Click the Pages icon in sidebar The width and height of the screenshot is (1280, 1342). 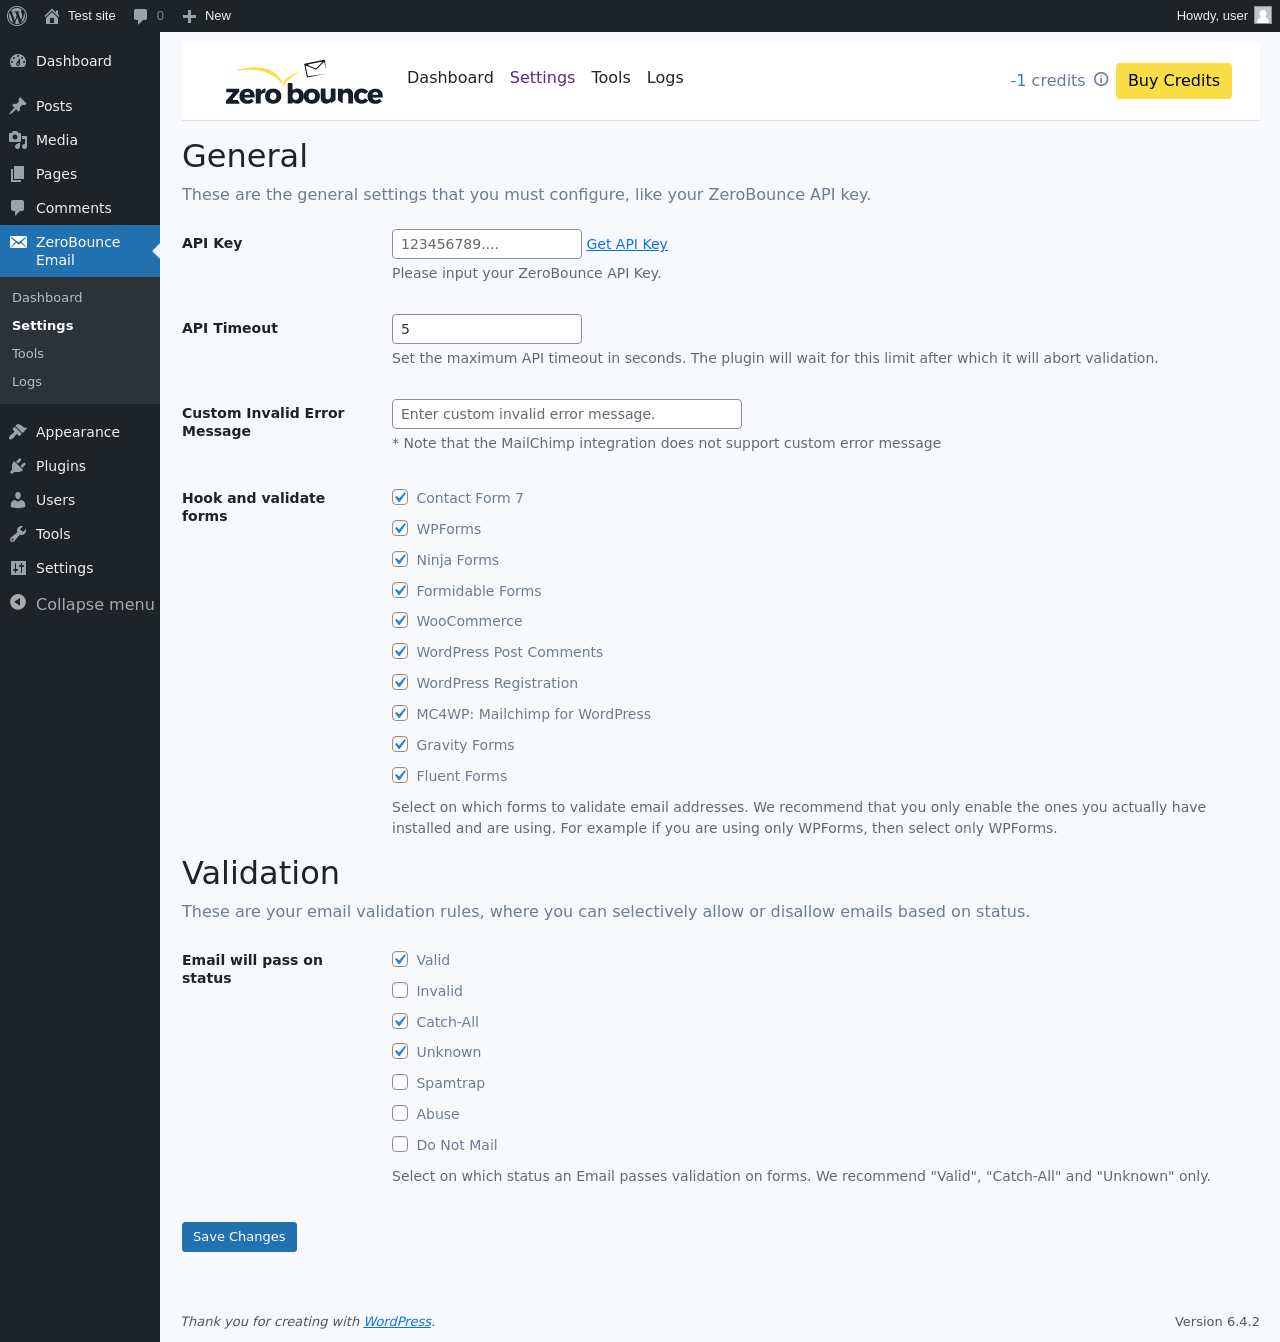[x=18, y=174]
